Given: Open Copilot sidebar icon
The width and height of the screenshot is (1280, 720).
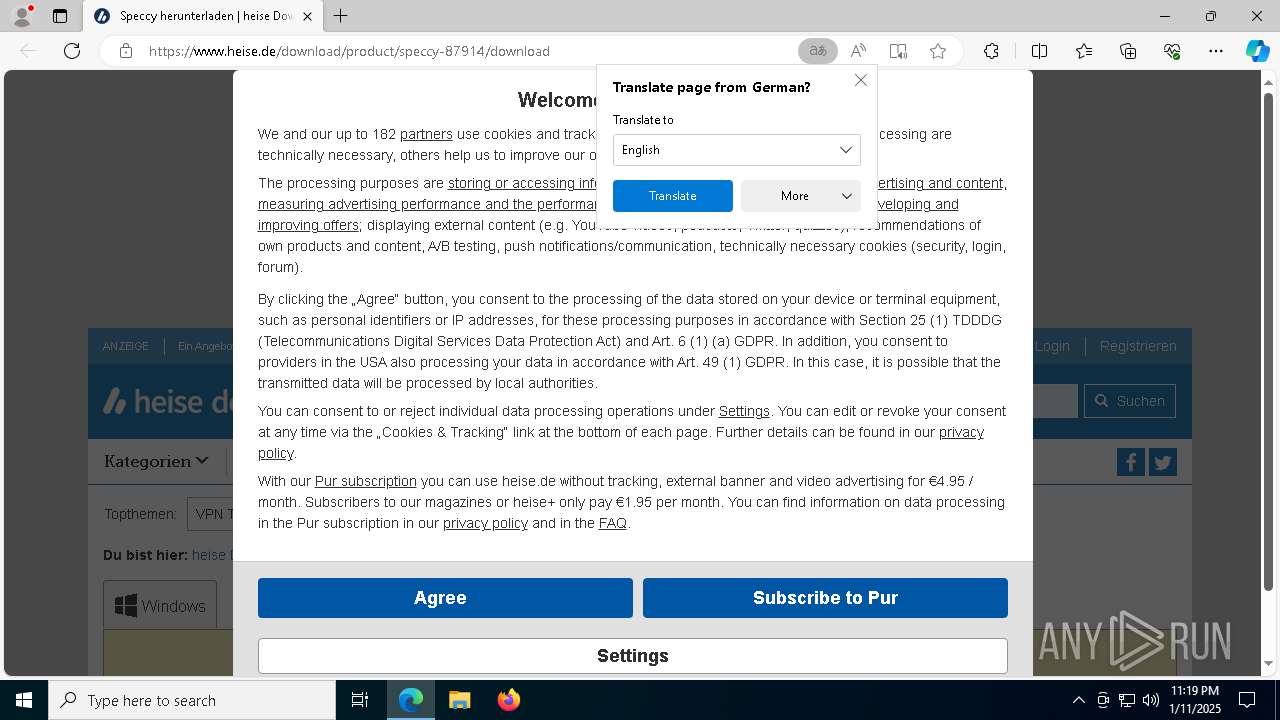Looking at the screenshot, I should pos(1257,51).
